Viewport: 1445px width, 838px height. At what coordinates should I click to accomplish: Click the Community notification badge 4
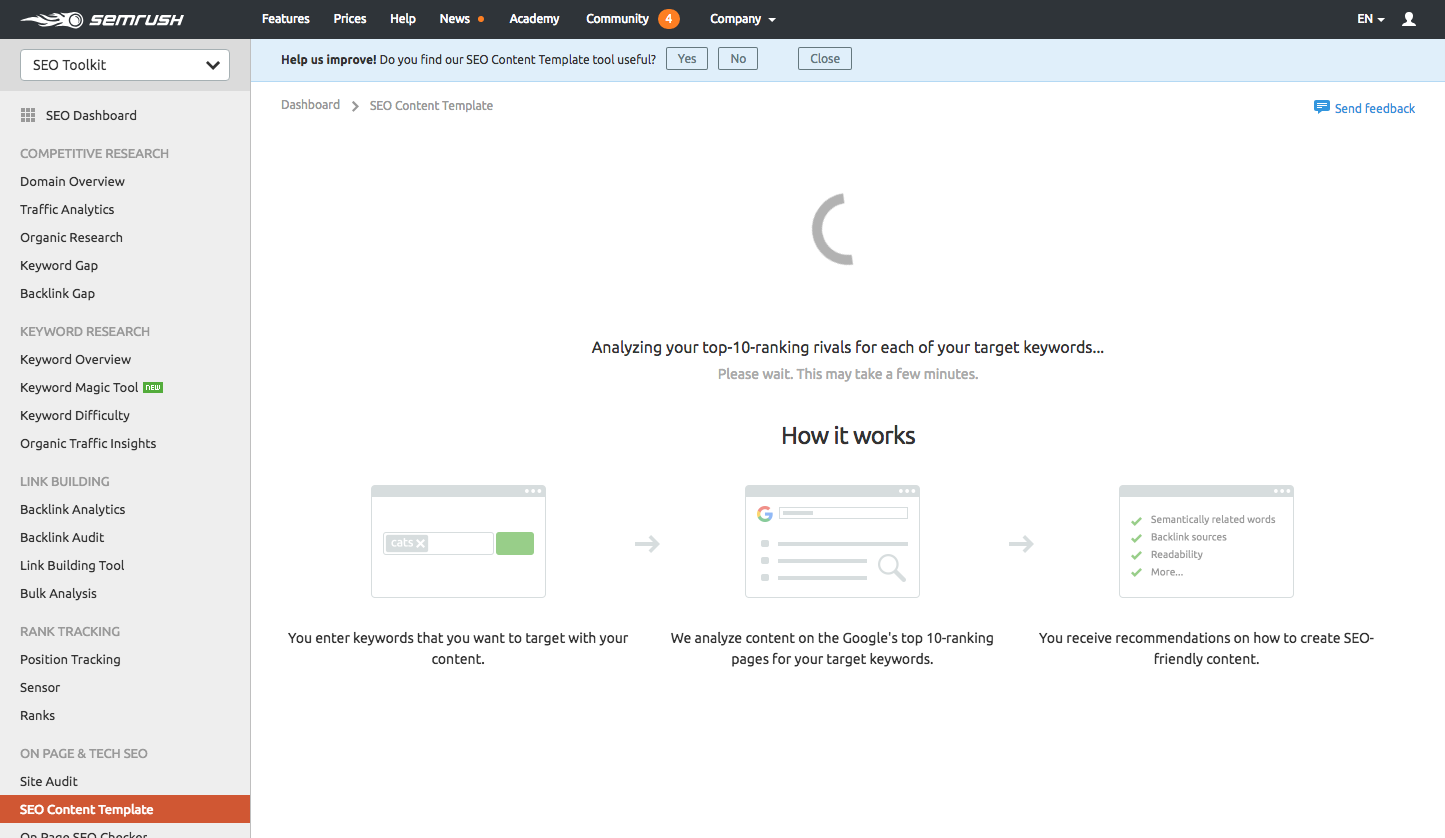coord(669,19)
